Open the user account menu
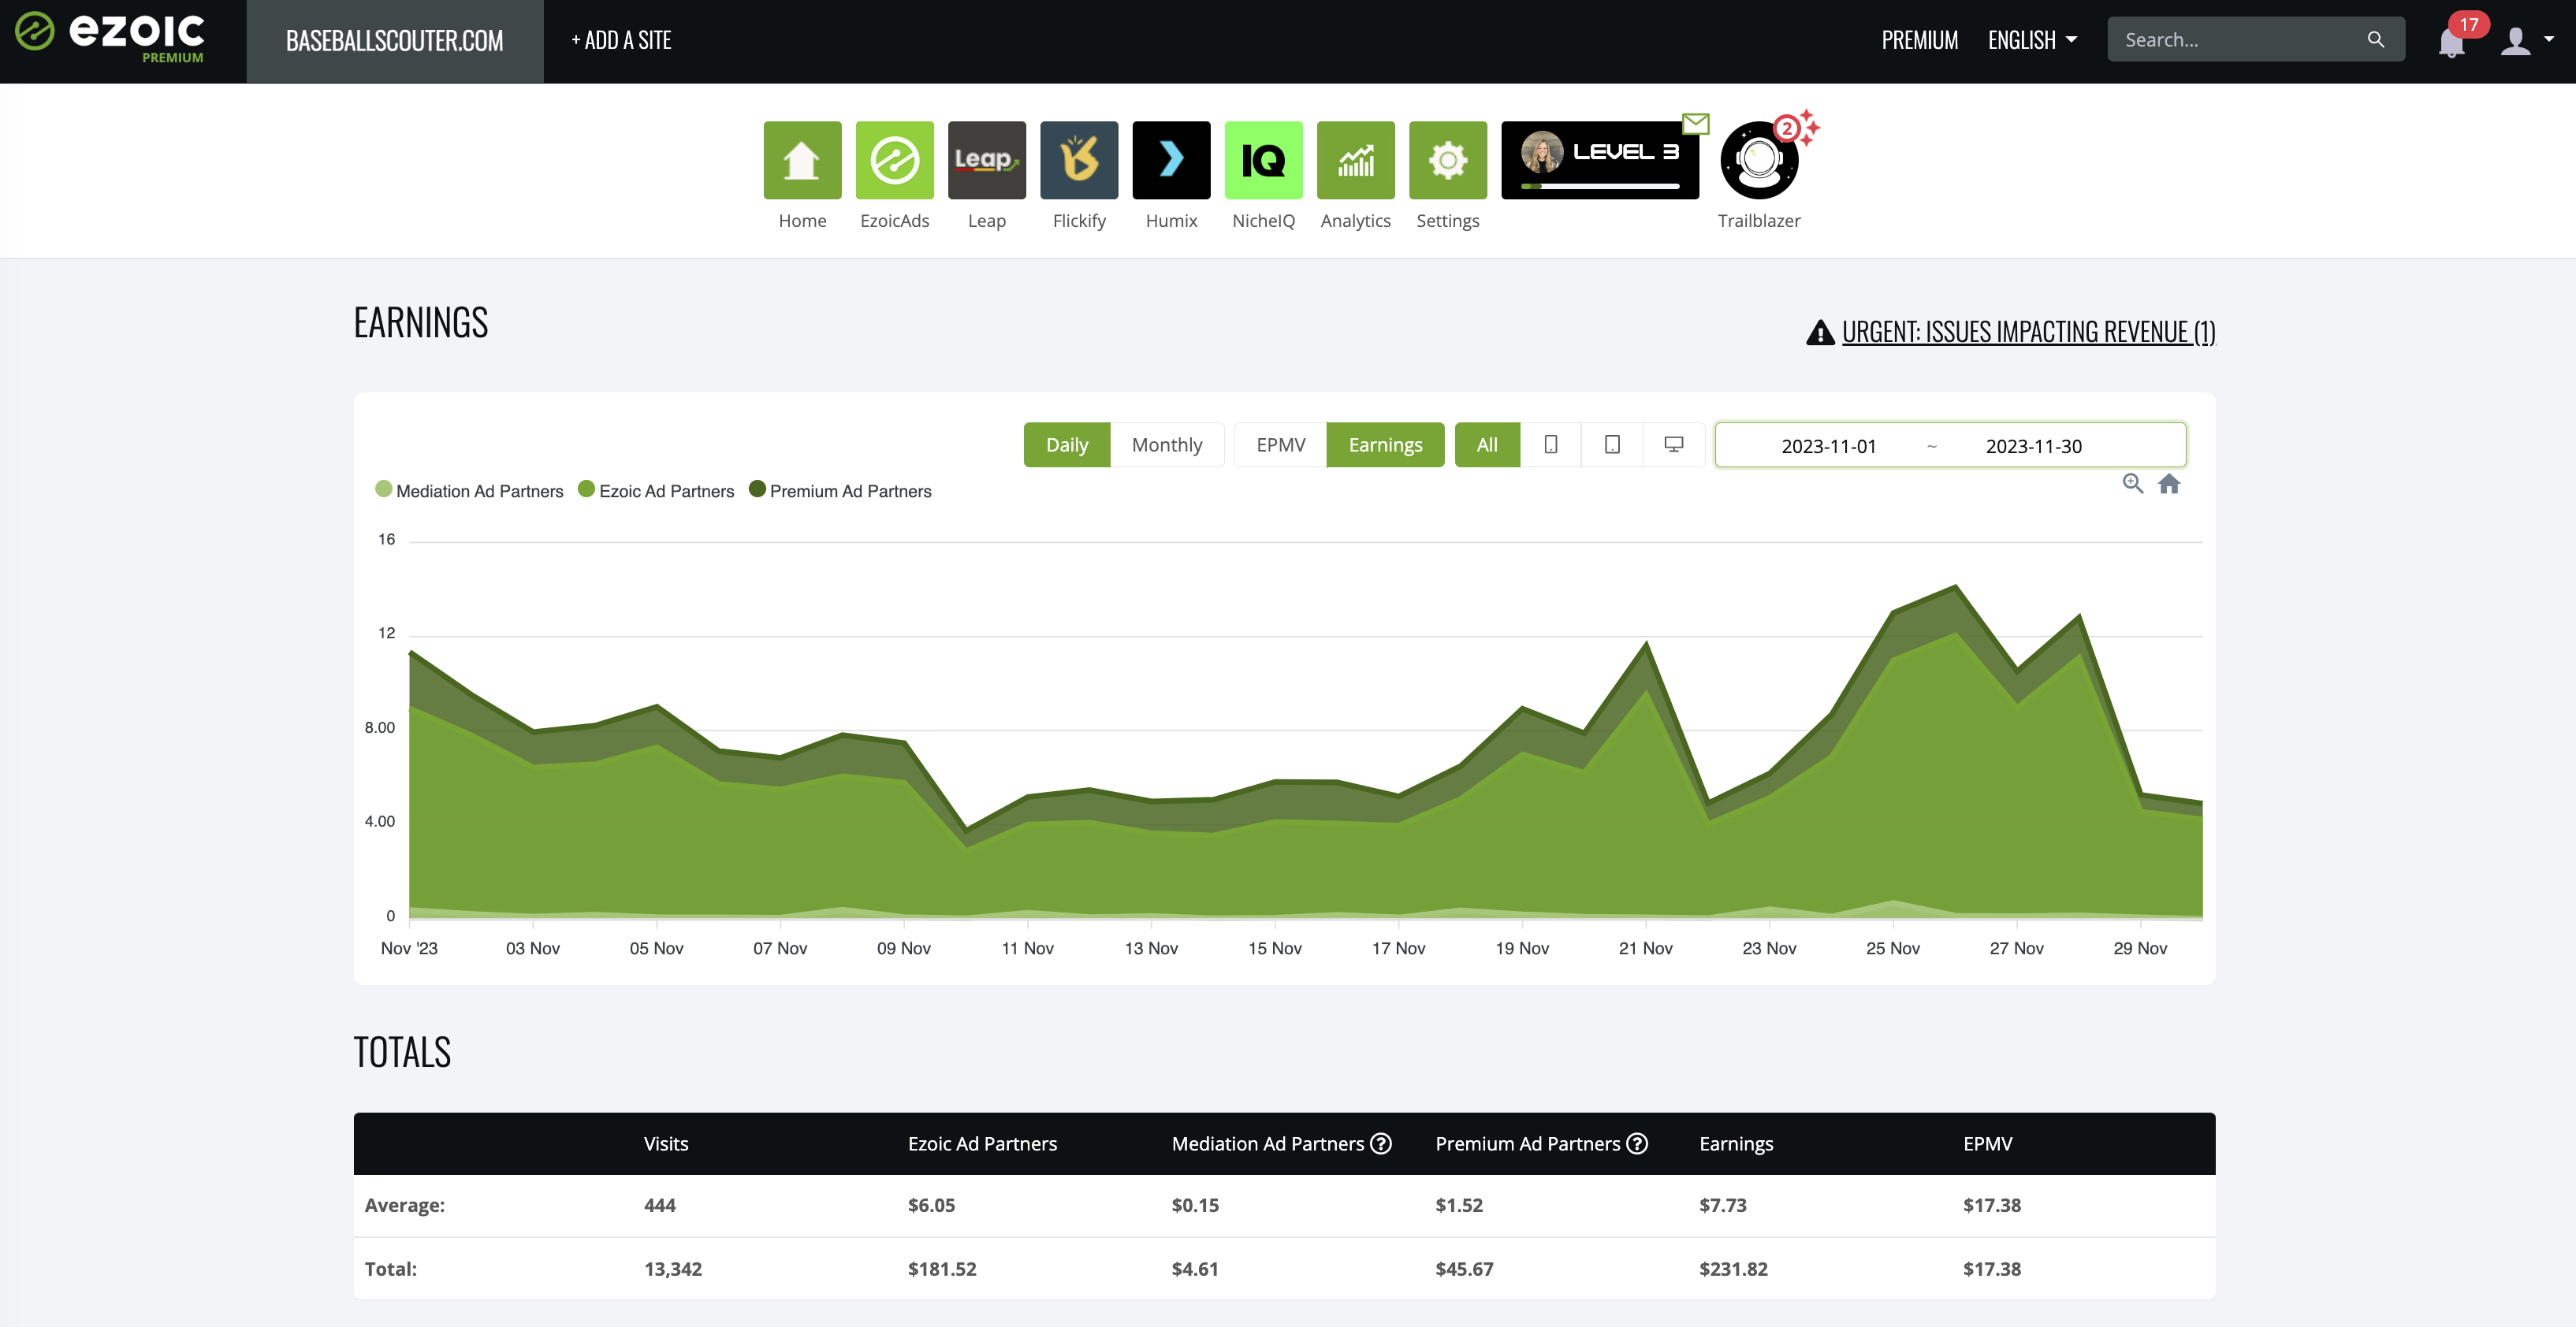 point(2527,41)
